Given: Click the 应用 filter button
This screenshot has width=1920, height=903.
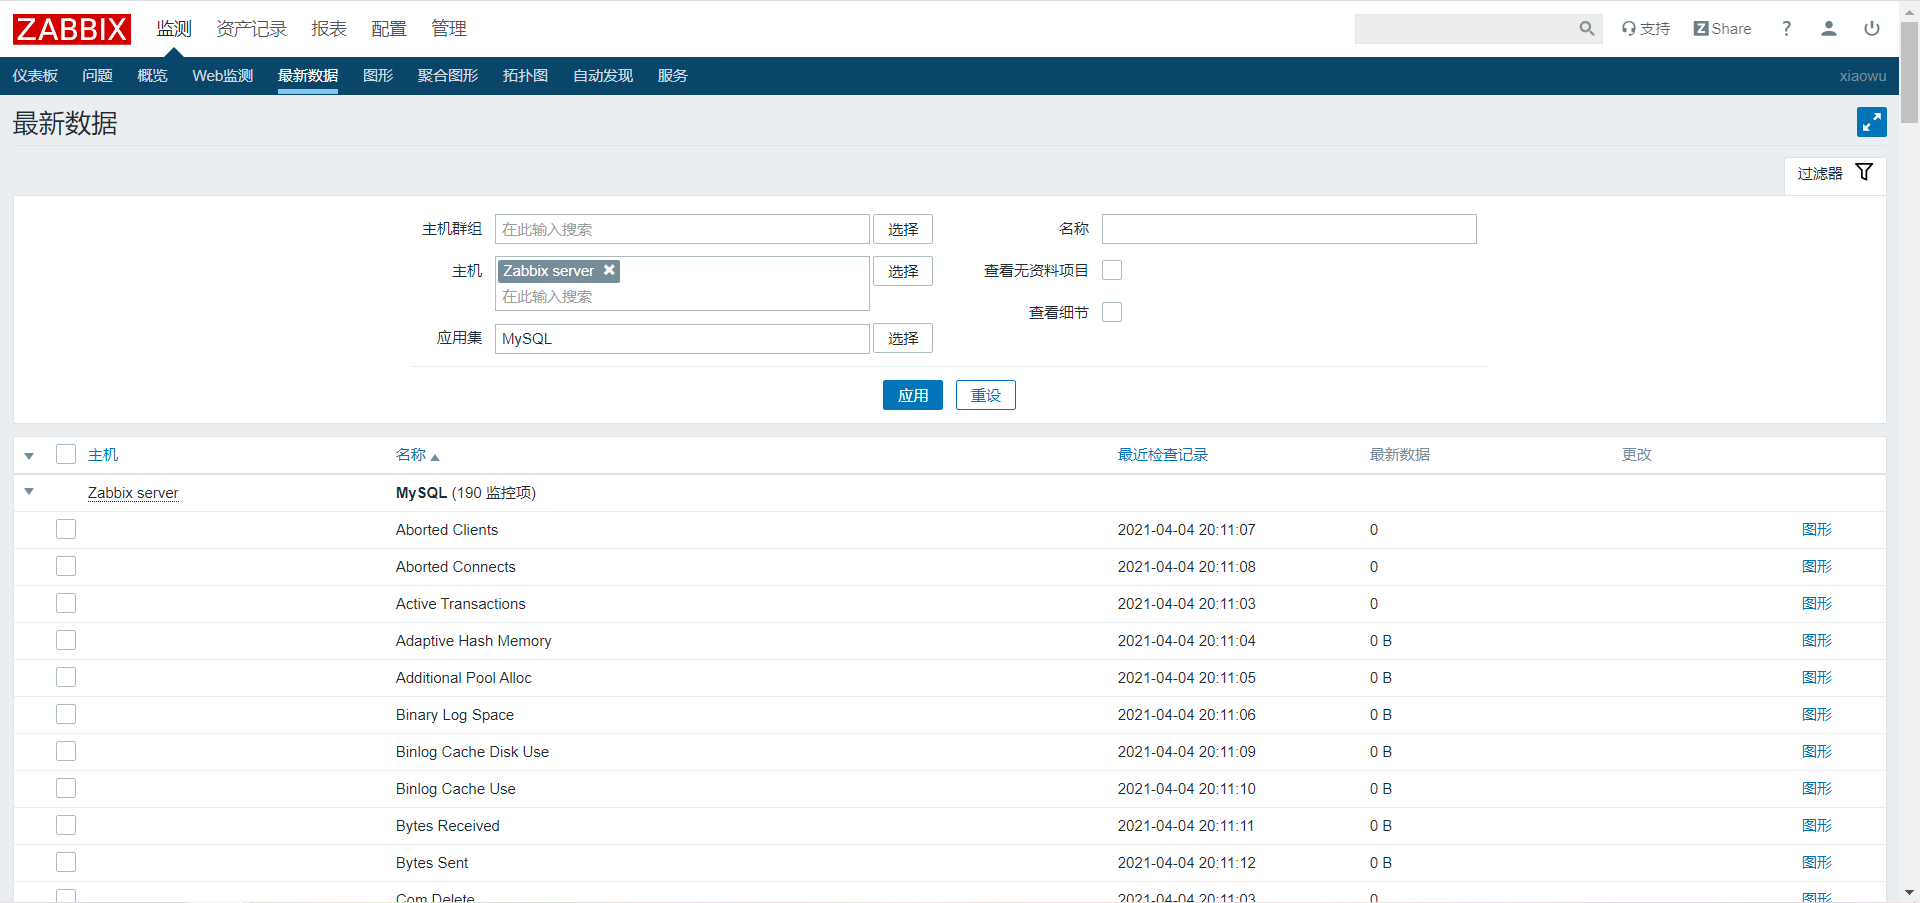Looking at the screenshot, I should (x=913, y=395).
